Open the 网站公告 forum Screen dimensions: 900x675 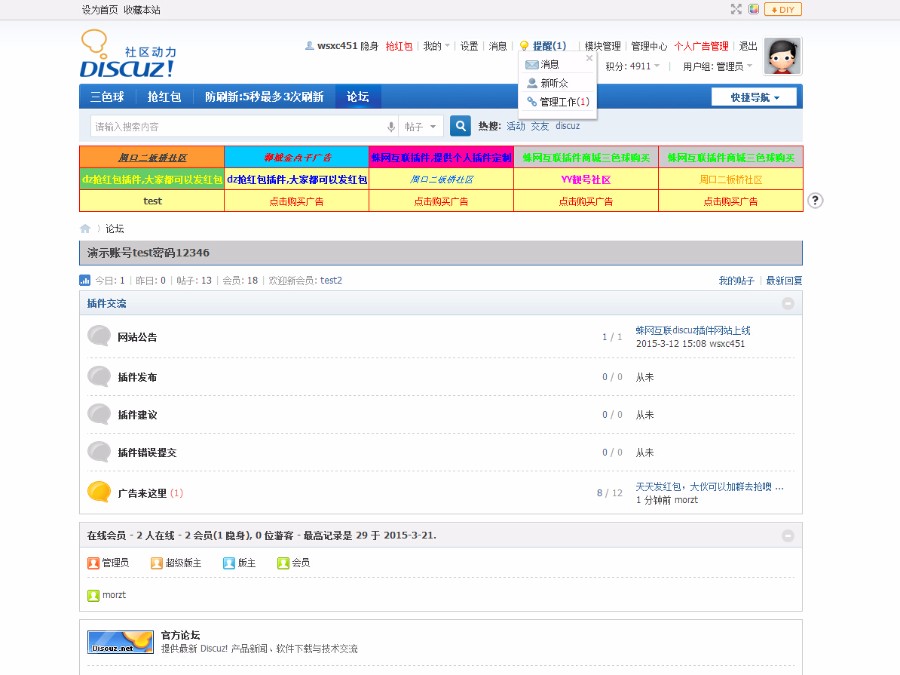[137, 337]
